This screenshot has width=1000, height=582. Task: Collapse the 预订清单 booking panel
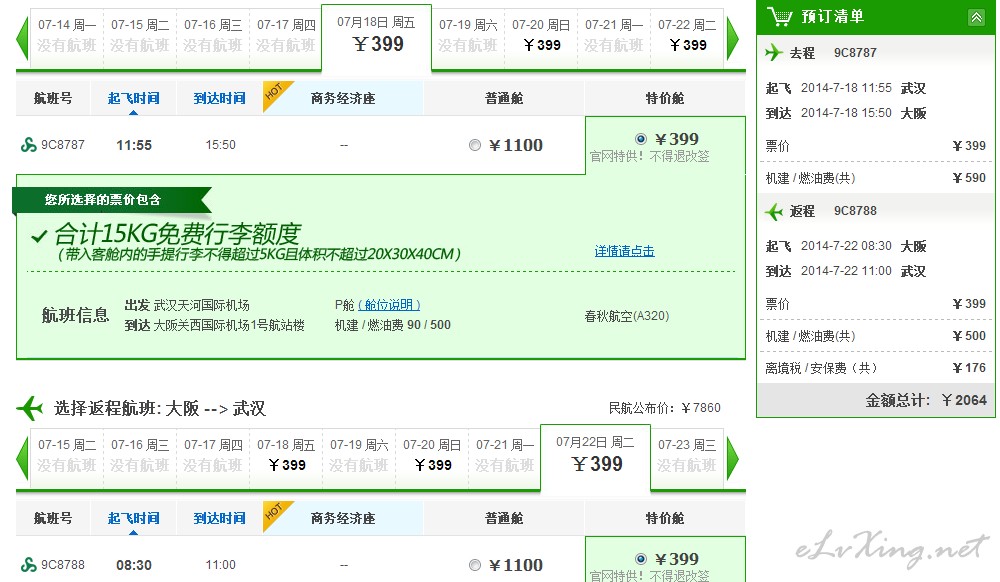pyautogui.click(x=976, y=17)
